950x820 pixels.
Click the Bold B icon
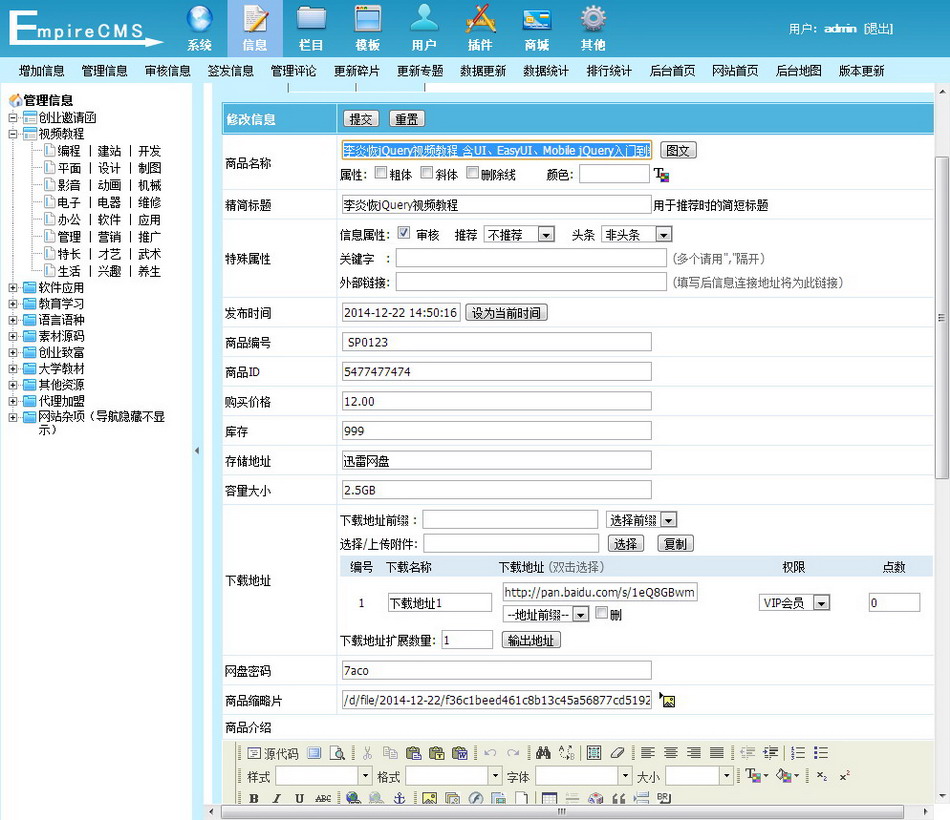(254, 798)
